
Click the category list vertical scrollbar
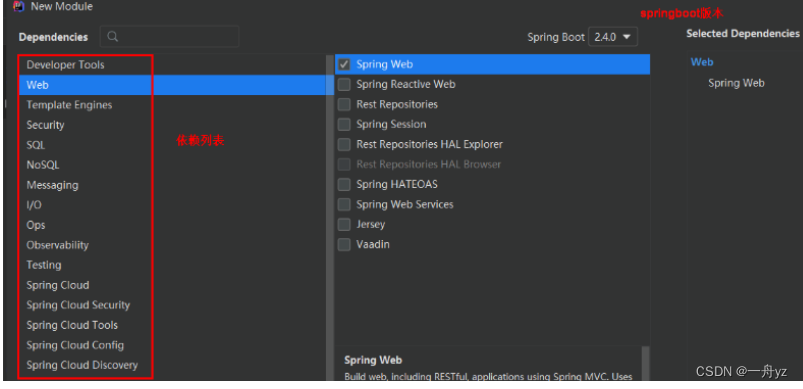pos(330,218)
